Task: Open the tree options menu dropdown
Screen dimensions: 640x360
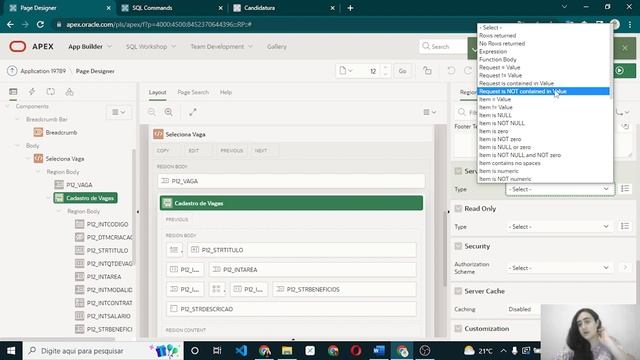Action: (119, 112)
